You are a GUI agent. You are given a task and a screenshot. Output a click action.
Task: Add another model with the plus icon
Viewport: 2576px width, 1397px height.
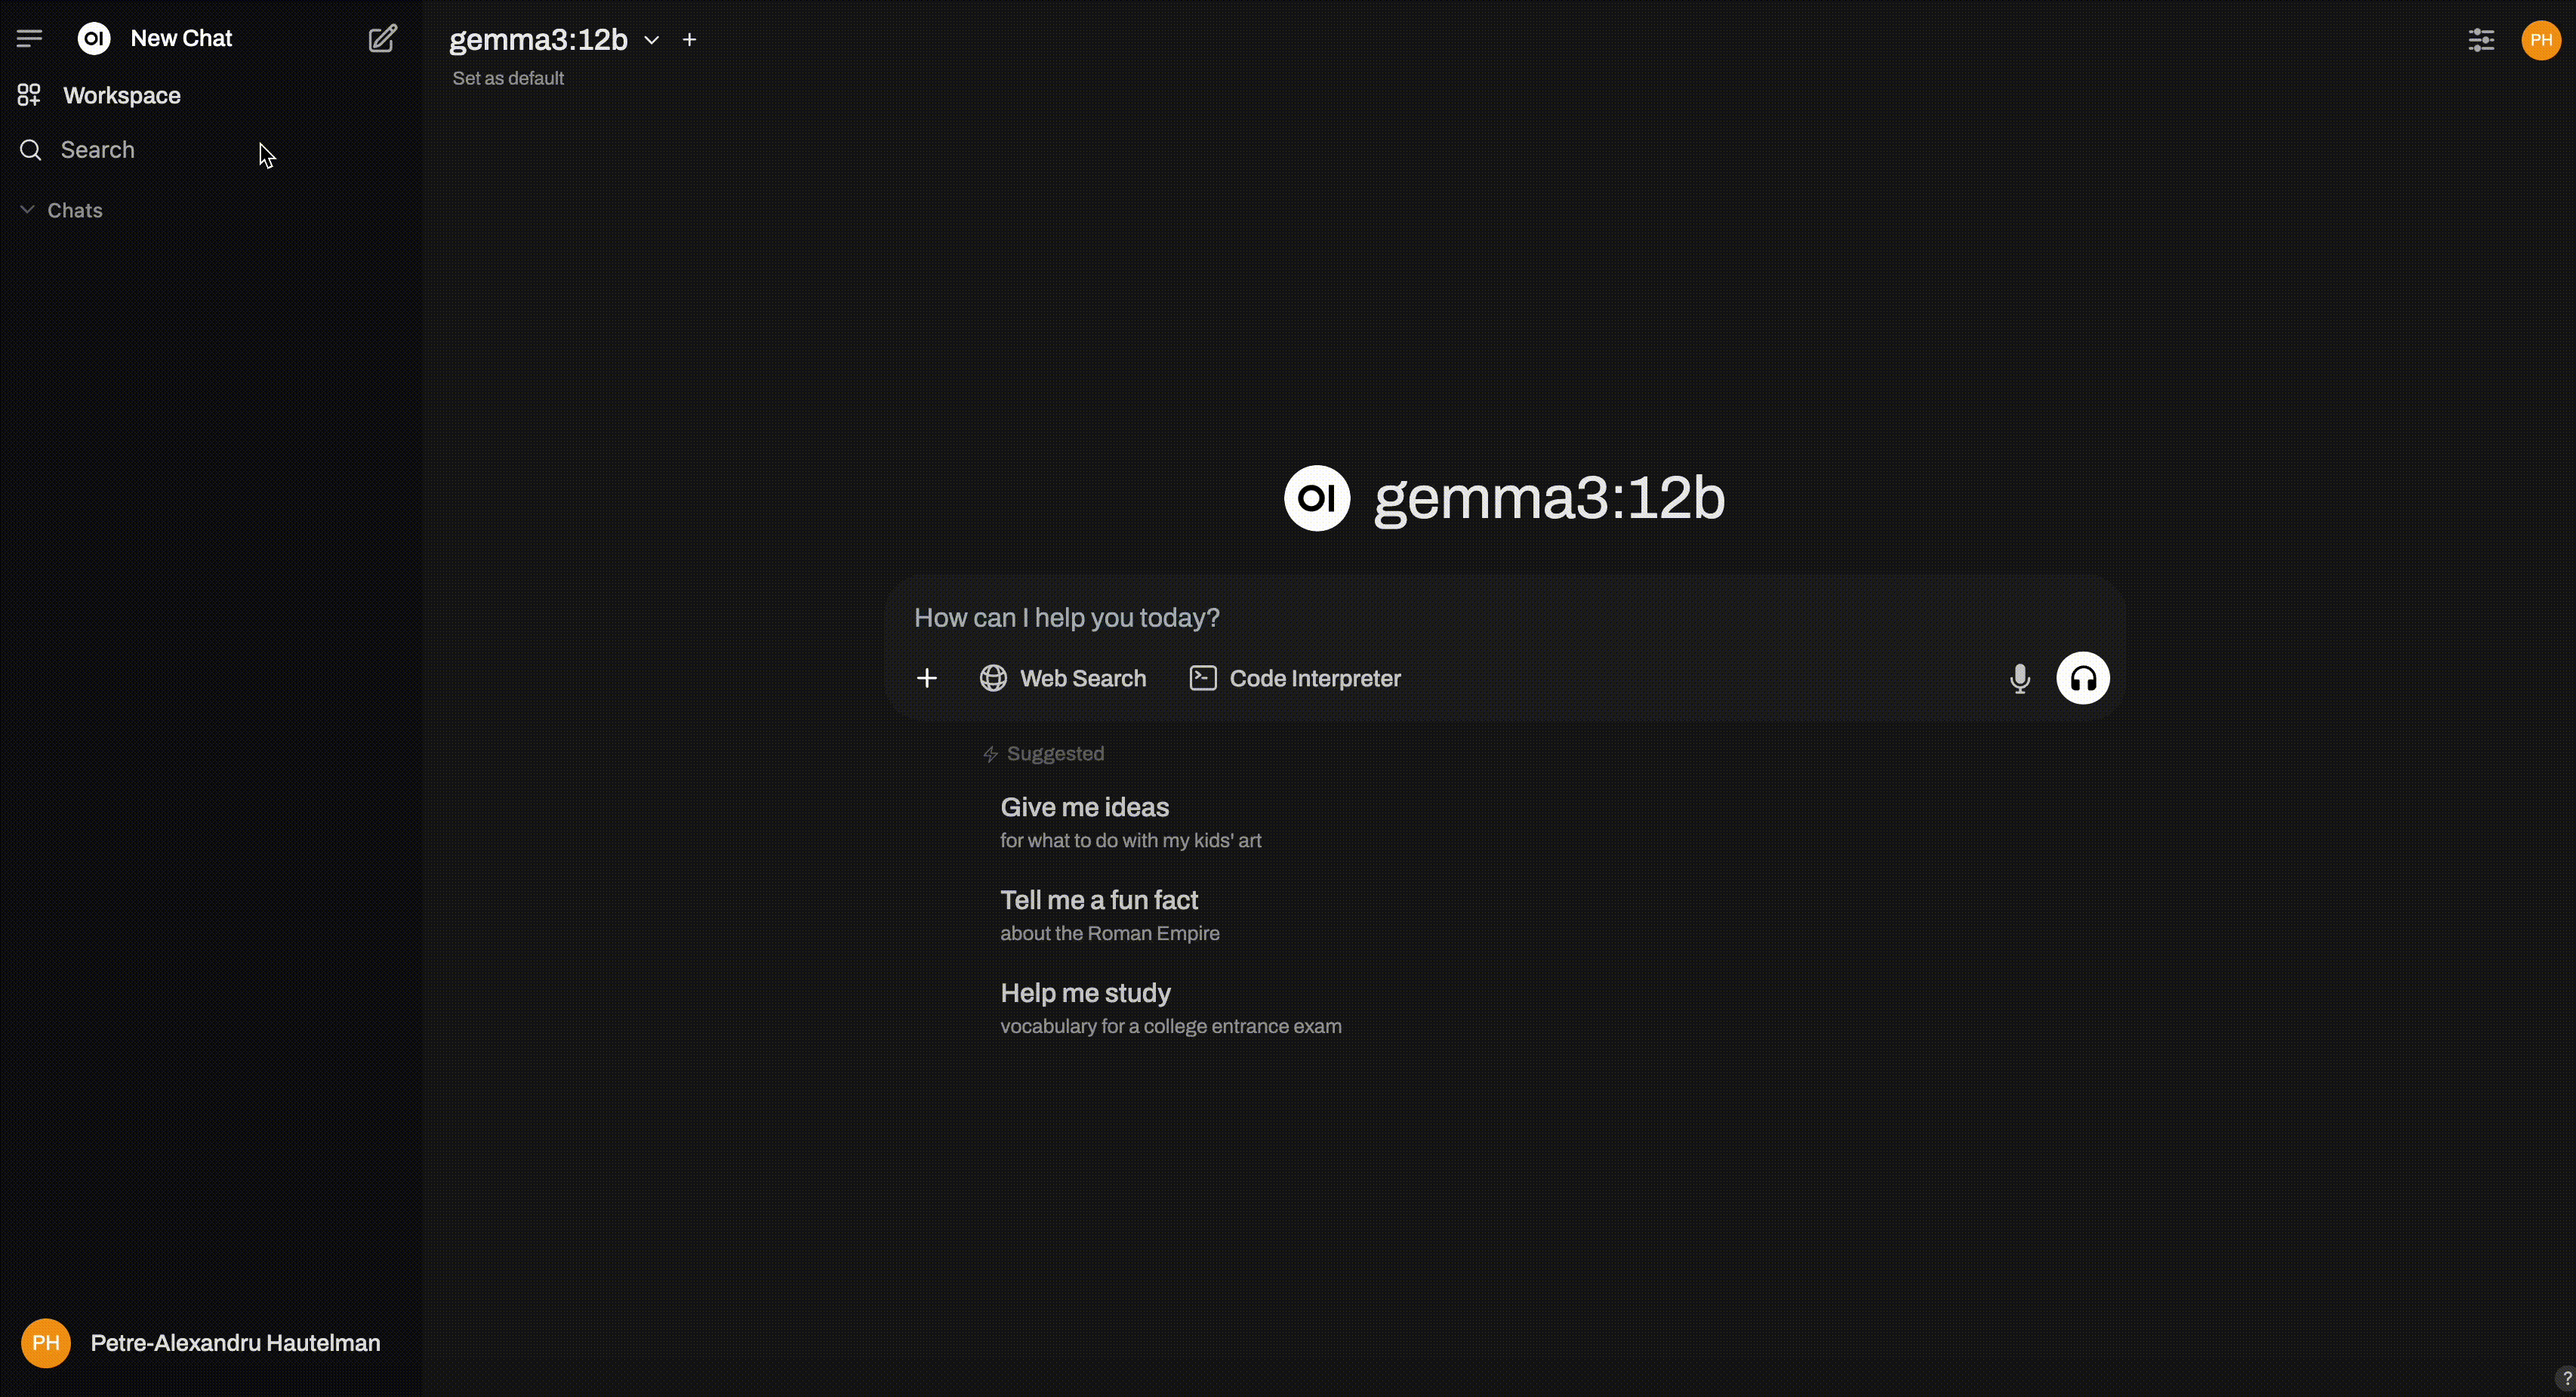coord(689,40)
